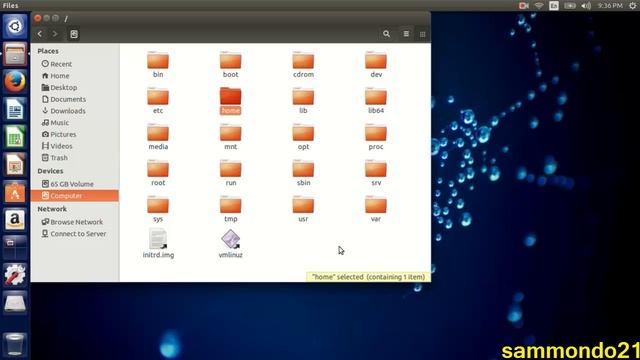Click the drive icon in launcher

(15, 302)
